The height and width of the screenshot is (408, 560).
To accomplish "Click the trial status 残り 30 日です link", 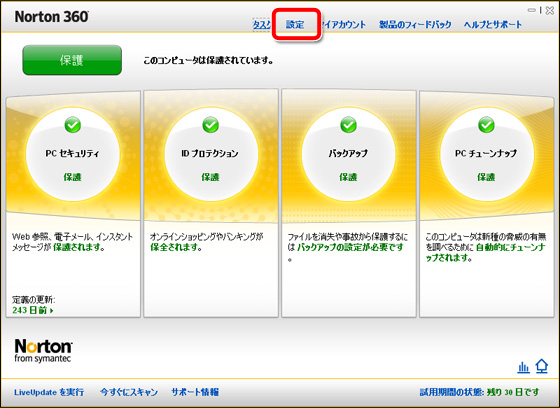I will [x=513, y=392].
